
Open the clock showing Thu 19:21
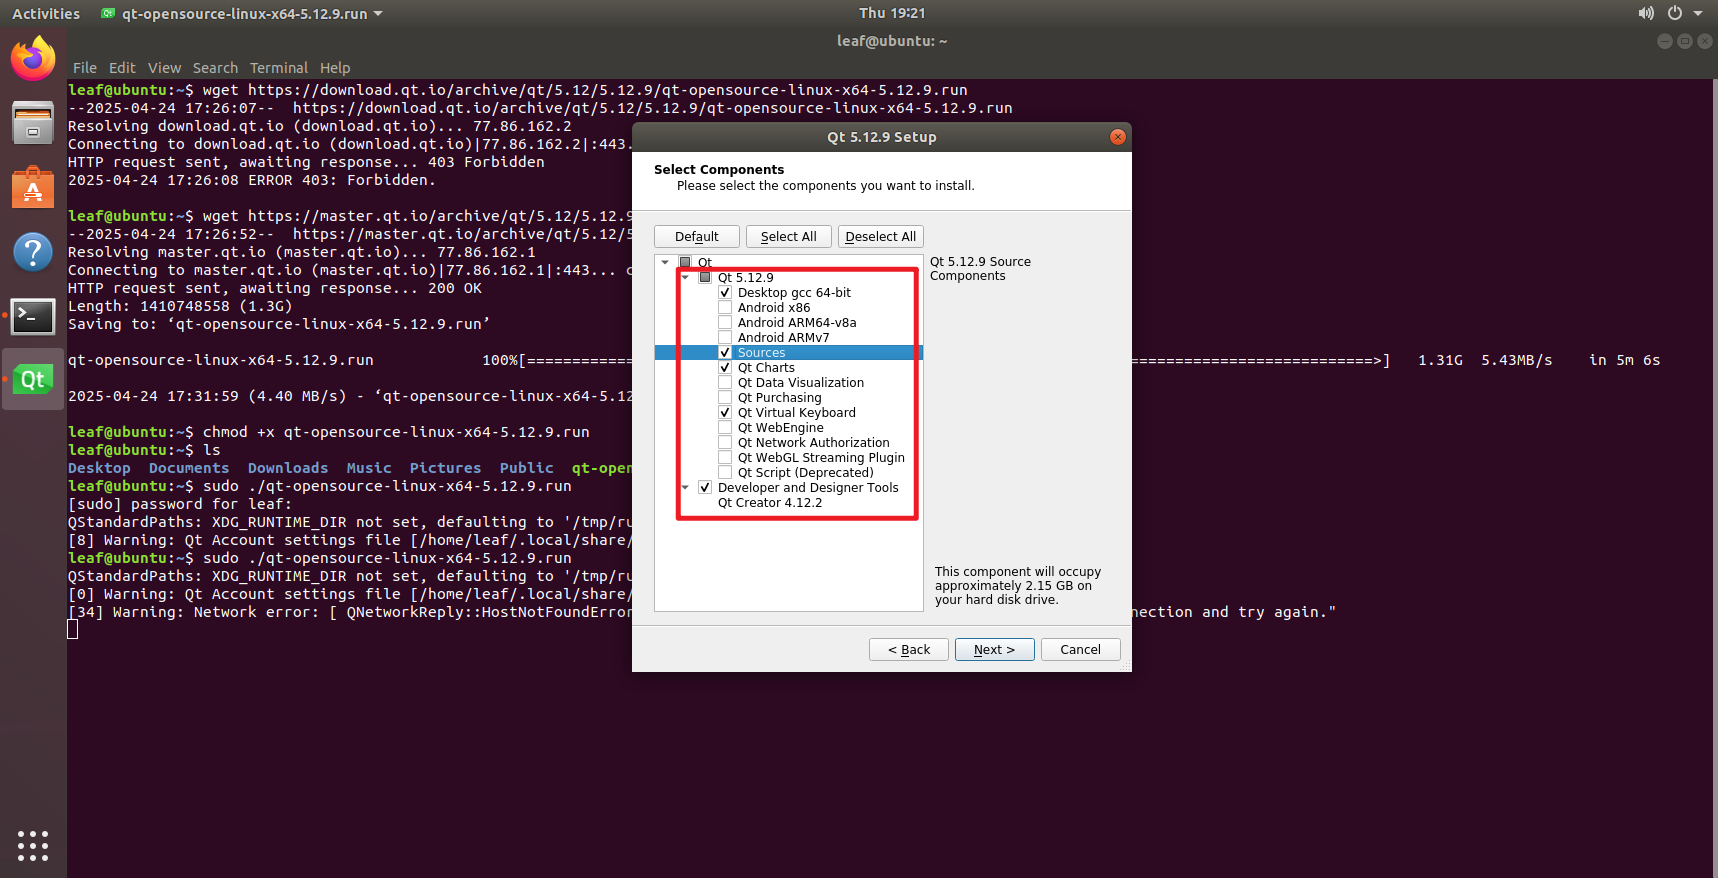(x=892, y=13)
